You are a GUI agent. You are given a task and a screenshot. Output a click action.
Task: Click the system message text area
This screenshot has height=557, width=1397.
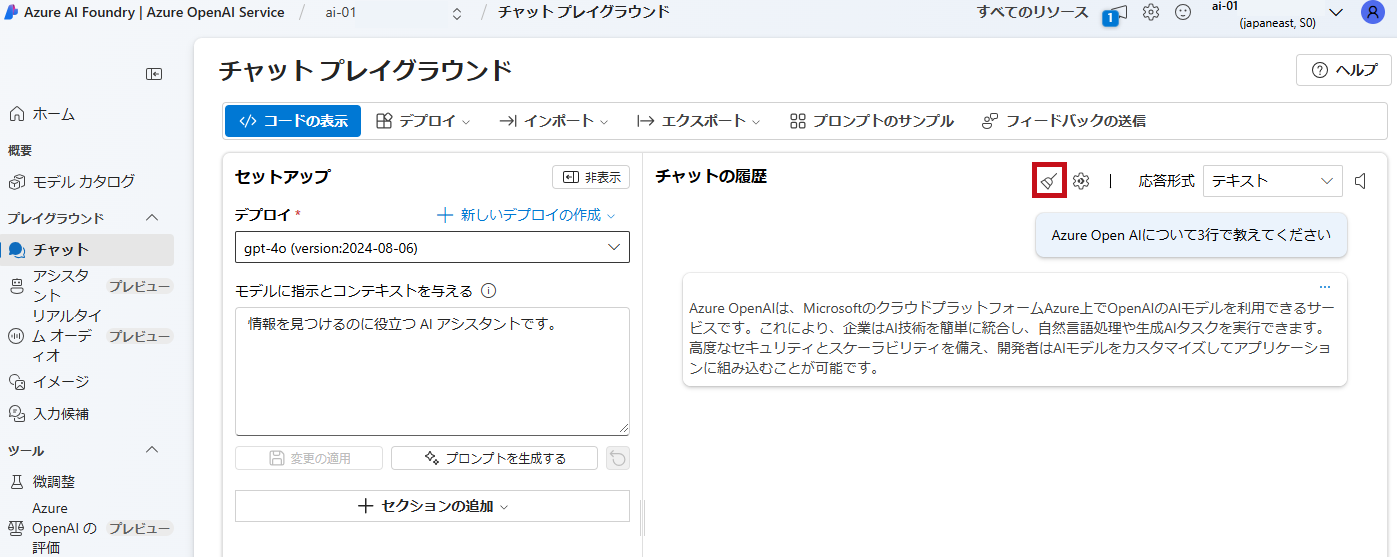click(432, 371)
